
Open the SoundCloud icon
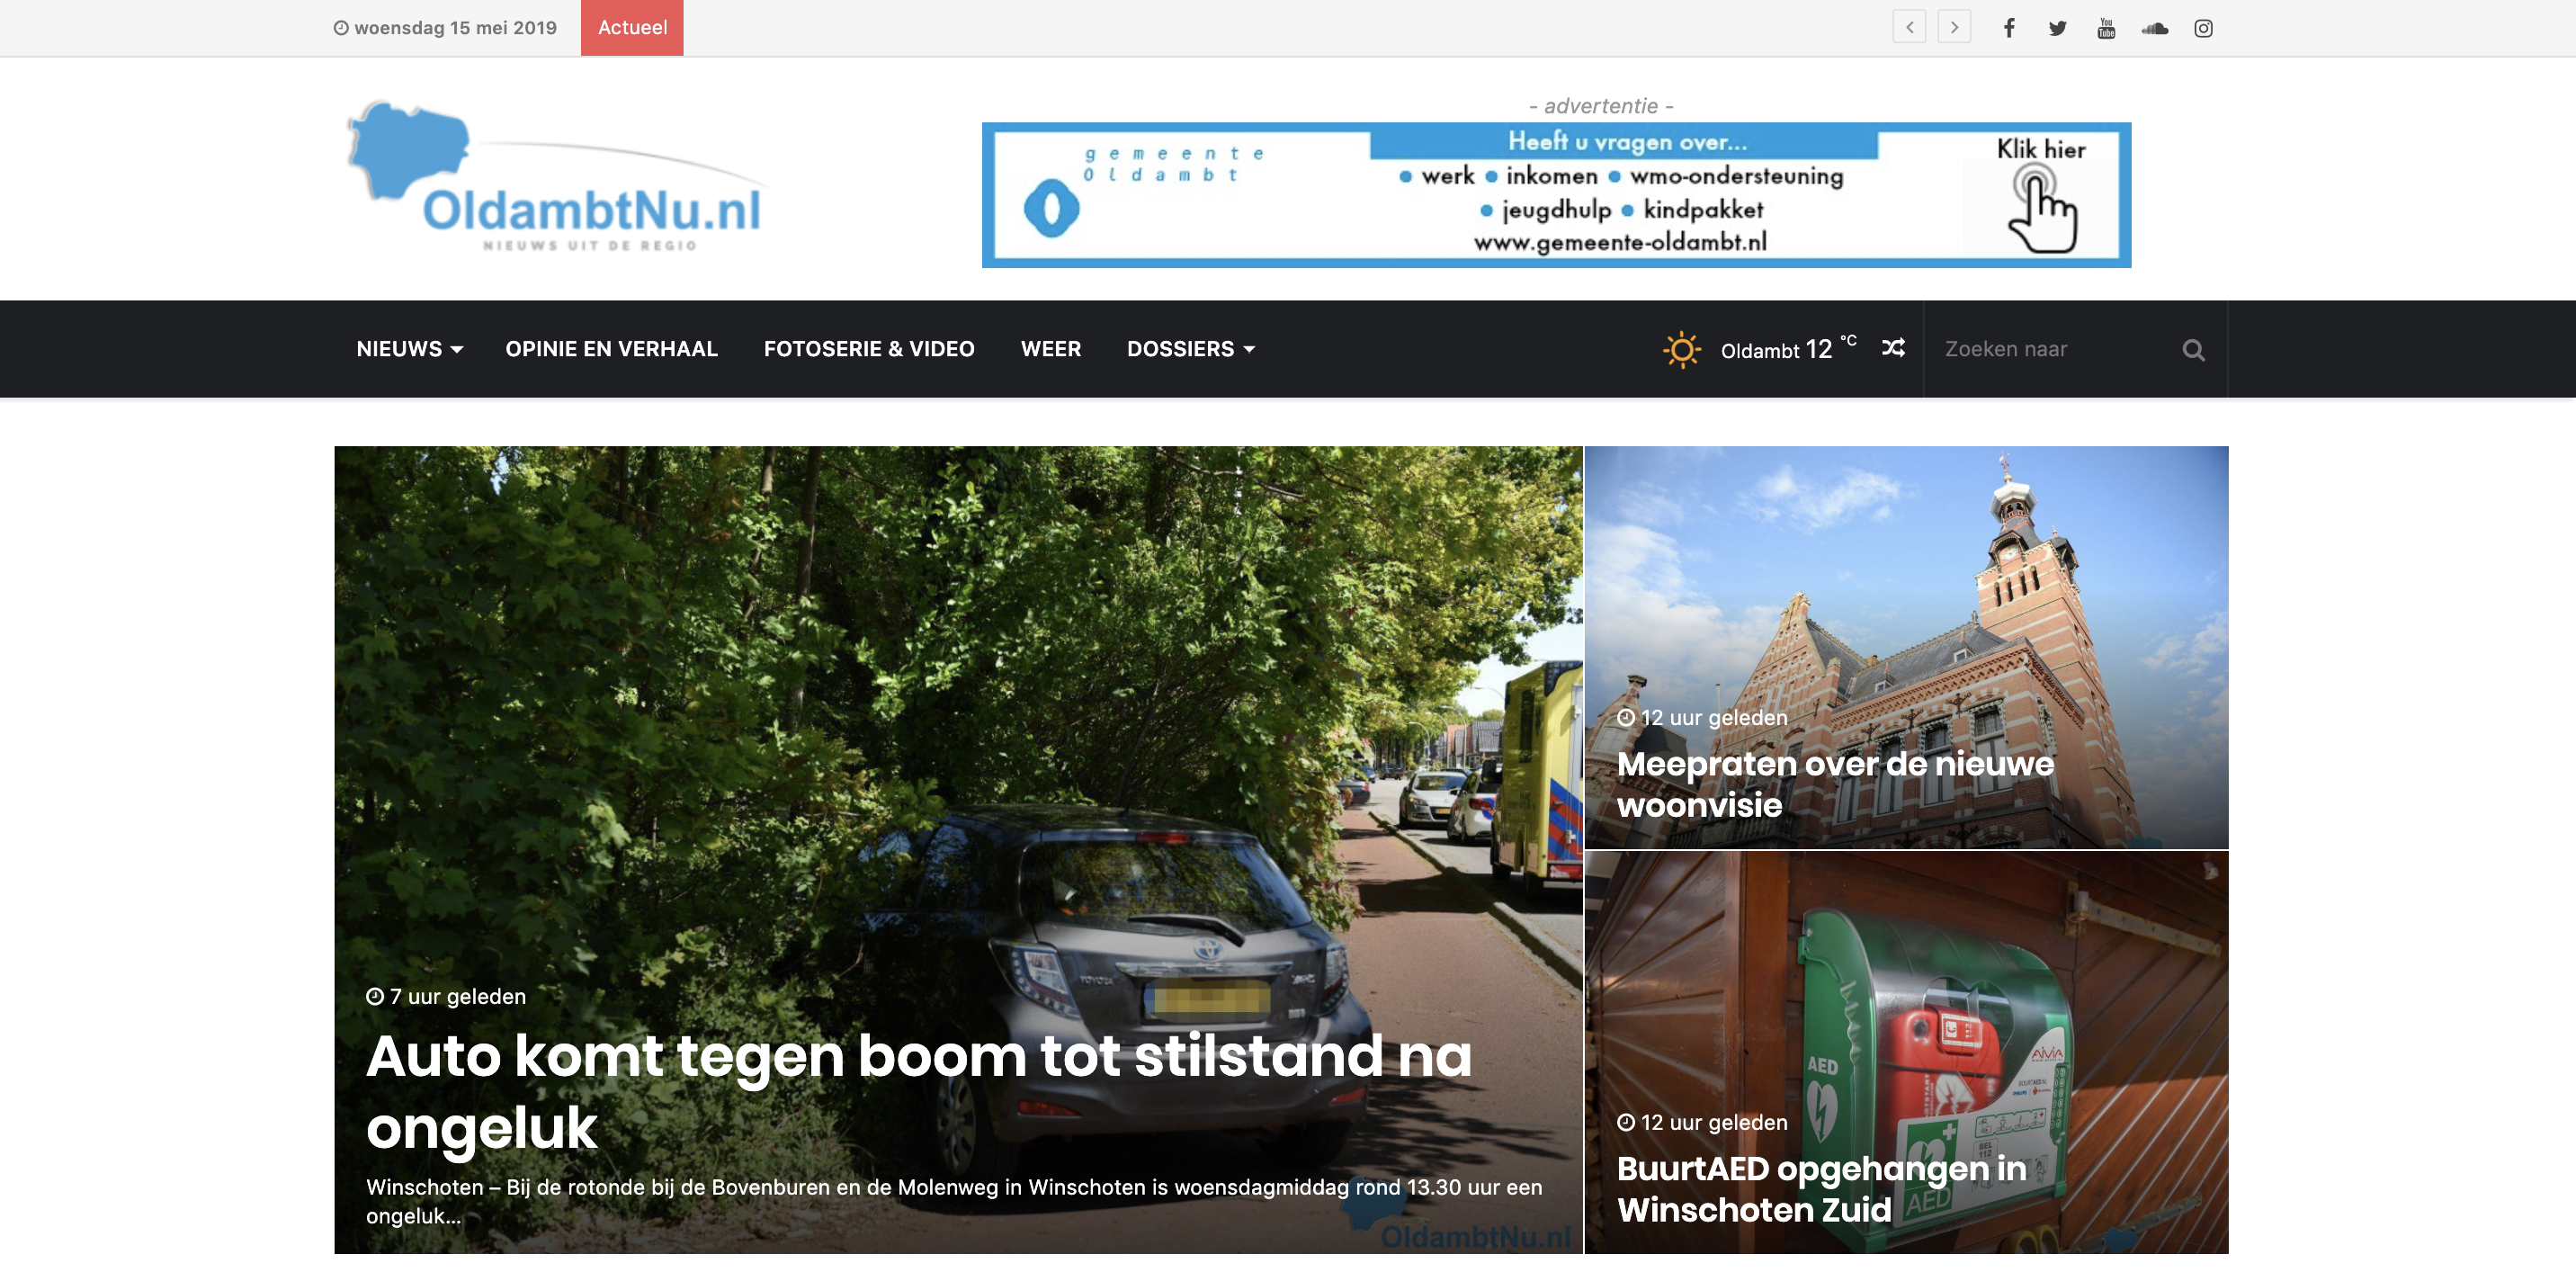click(2154, 28)
